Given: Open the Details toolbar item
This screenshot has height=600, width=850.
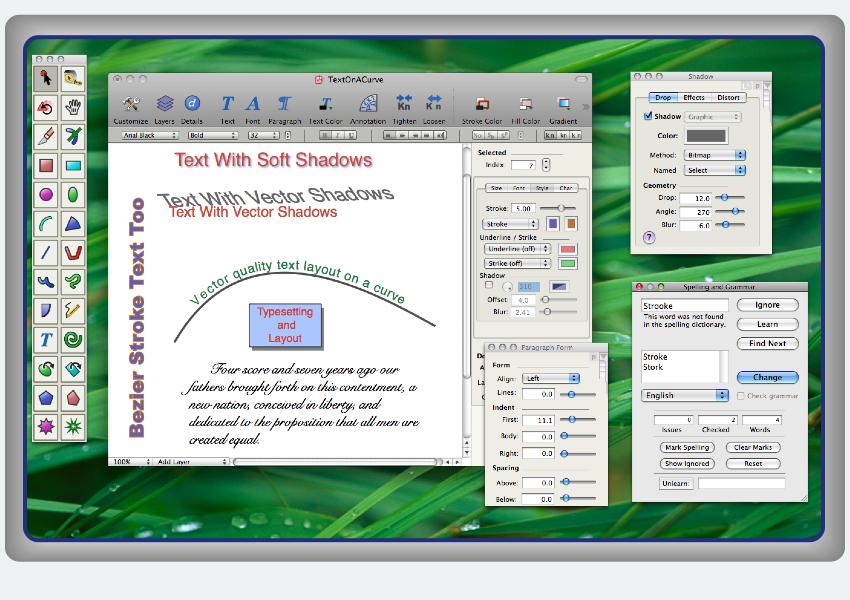Looking at the screenshot, I should pyautogui.click(x=192, y=109).
